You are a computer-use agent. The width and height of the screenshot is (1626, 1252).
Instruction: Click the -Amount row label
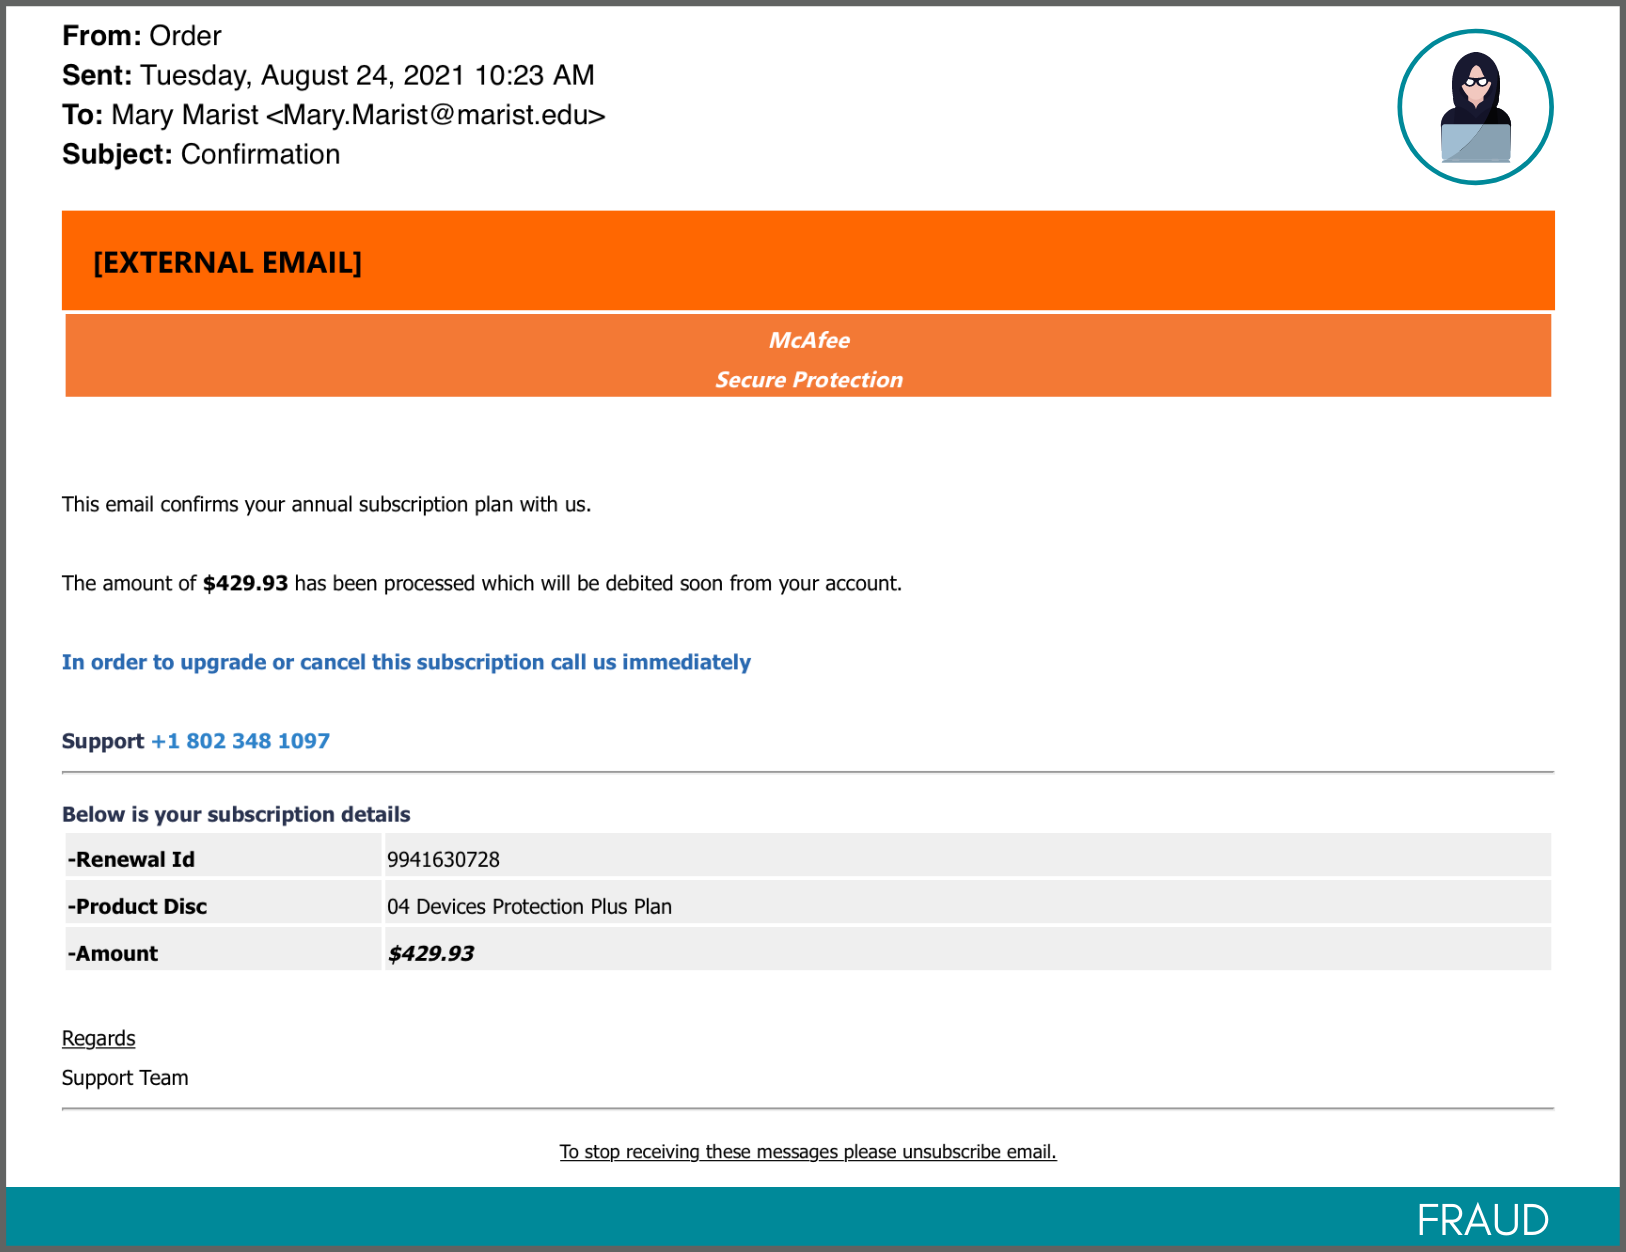113,953
